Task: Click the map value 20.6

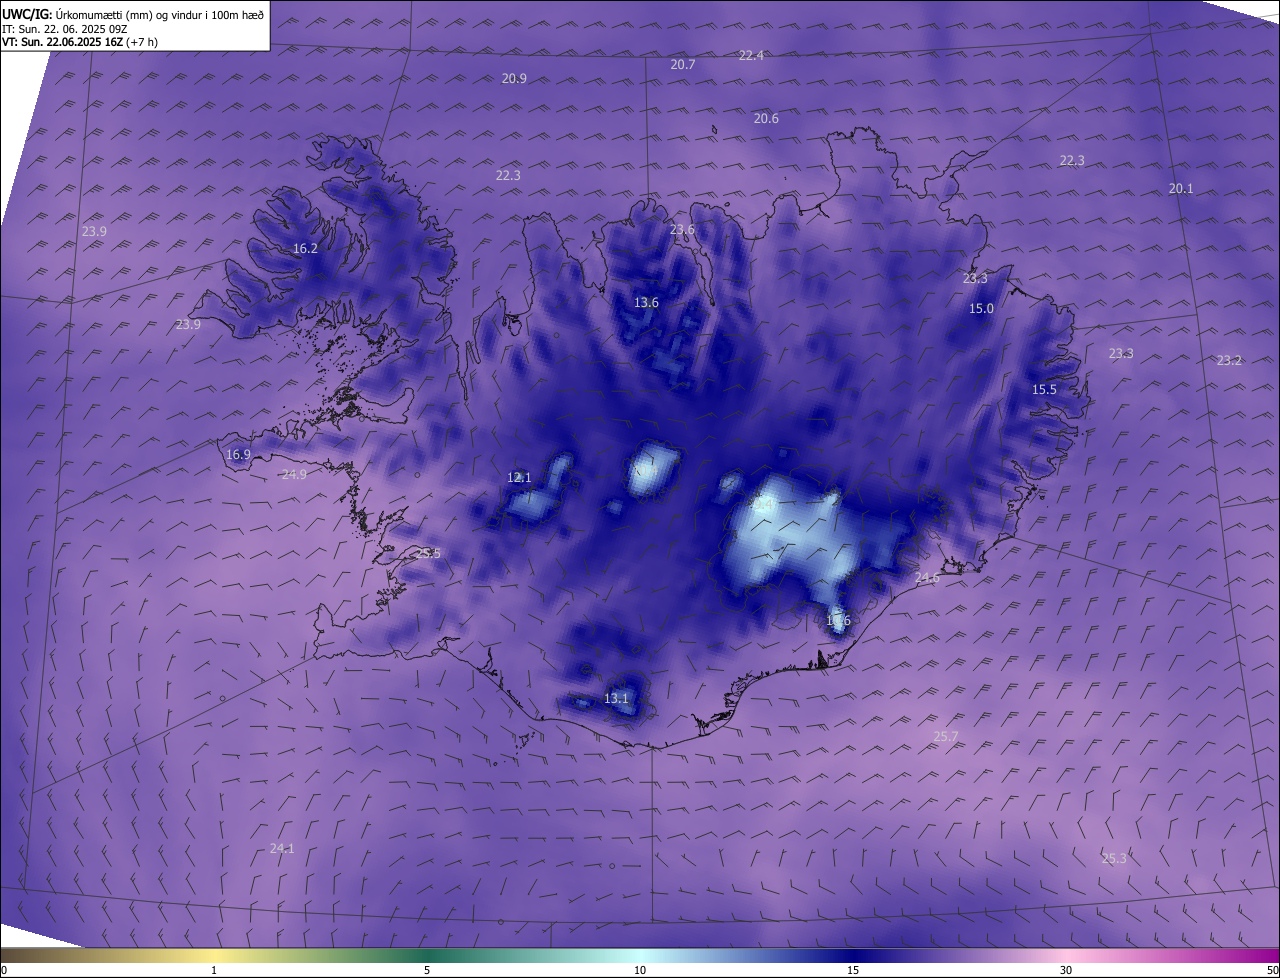Action: click(x=766, y=118)
